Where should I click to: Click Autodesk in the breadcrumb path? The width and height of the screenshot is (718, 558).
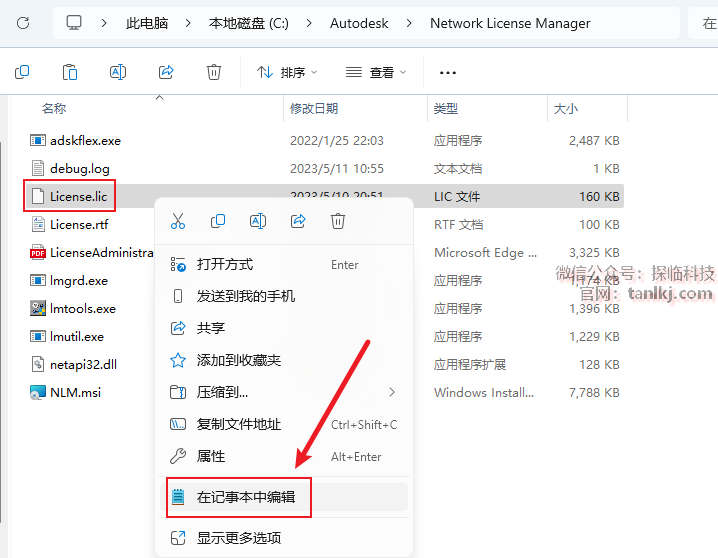(359, 23)
